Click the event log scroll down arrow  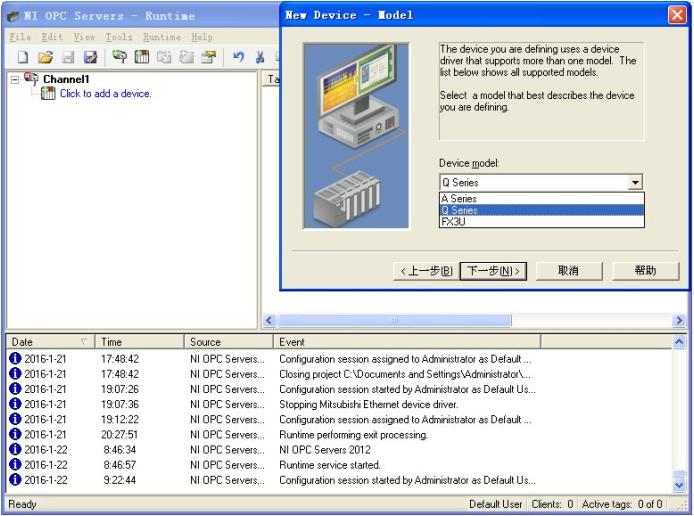[x=679, y=485]
